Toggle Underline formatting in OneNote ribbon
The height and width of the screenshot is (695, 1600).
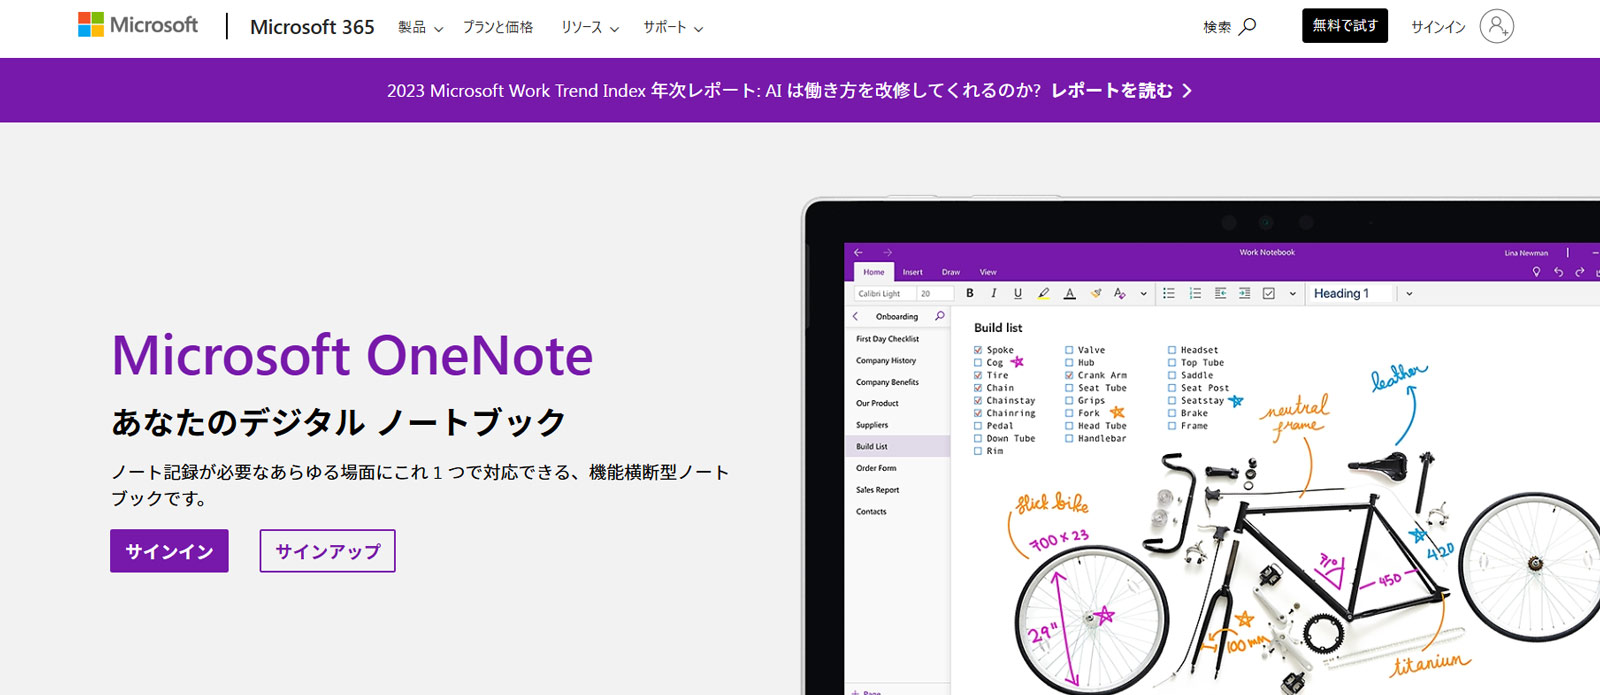point(1018,293)
